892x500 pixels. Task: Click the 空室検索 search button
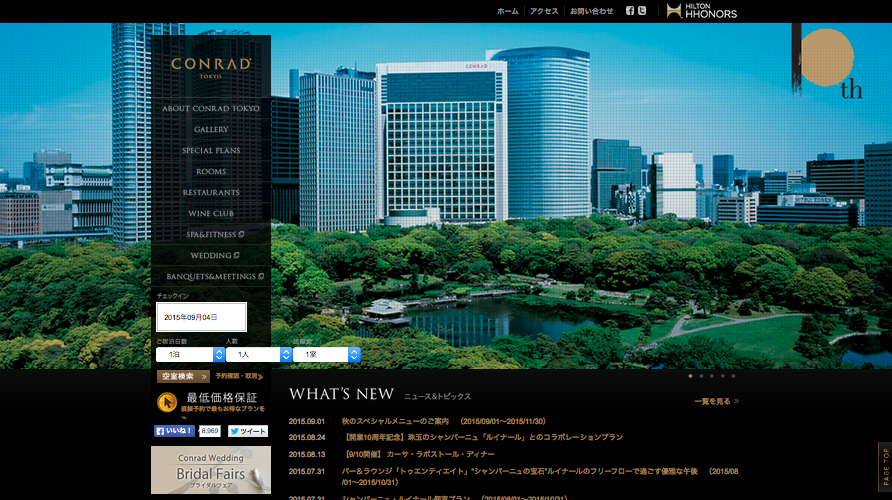point(183,377)
